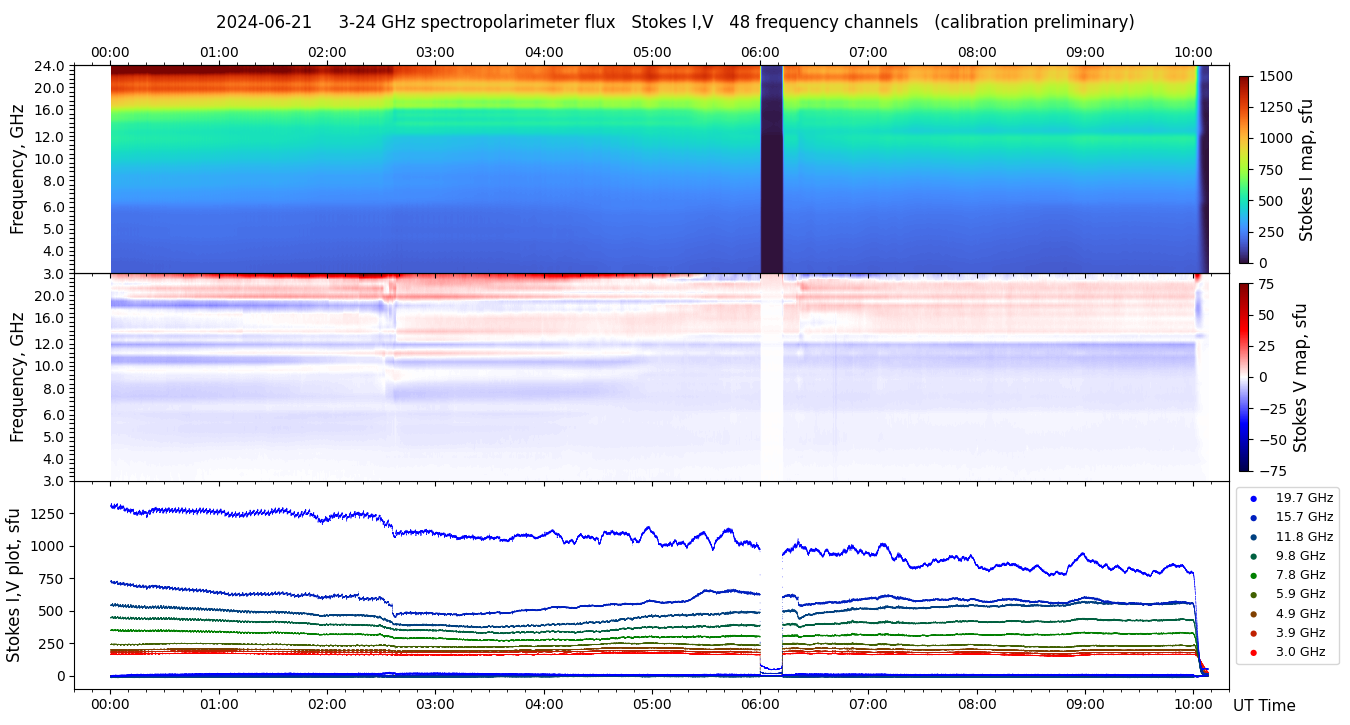This screenshot has width=1350, height=725.
Task: Click the dark data gap in Stokes I spectrogram
Action: [771, 169]
